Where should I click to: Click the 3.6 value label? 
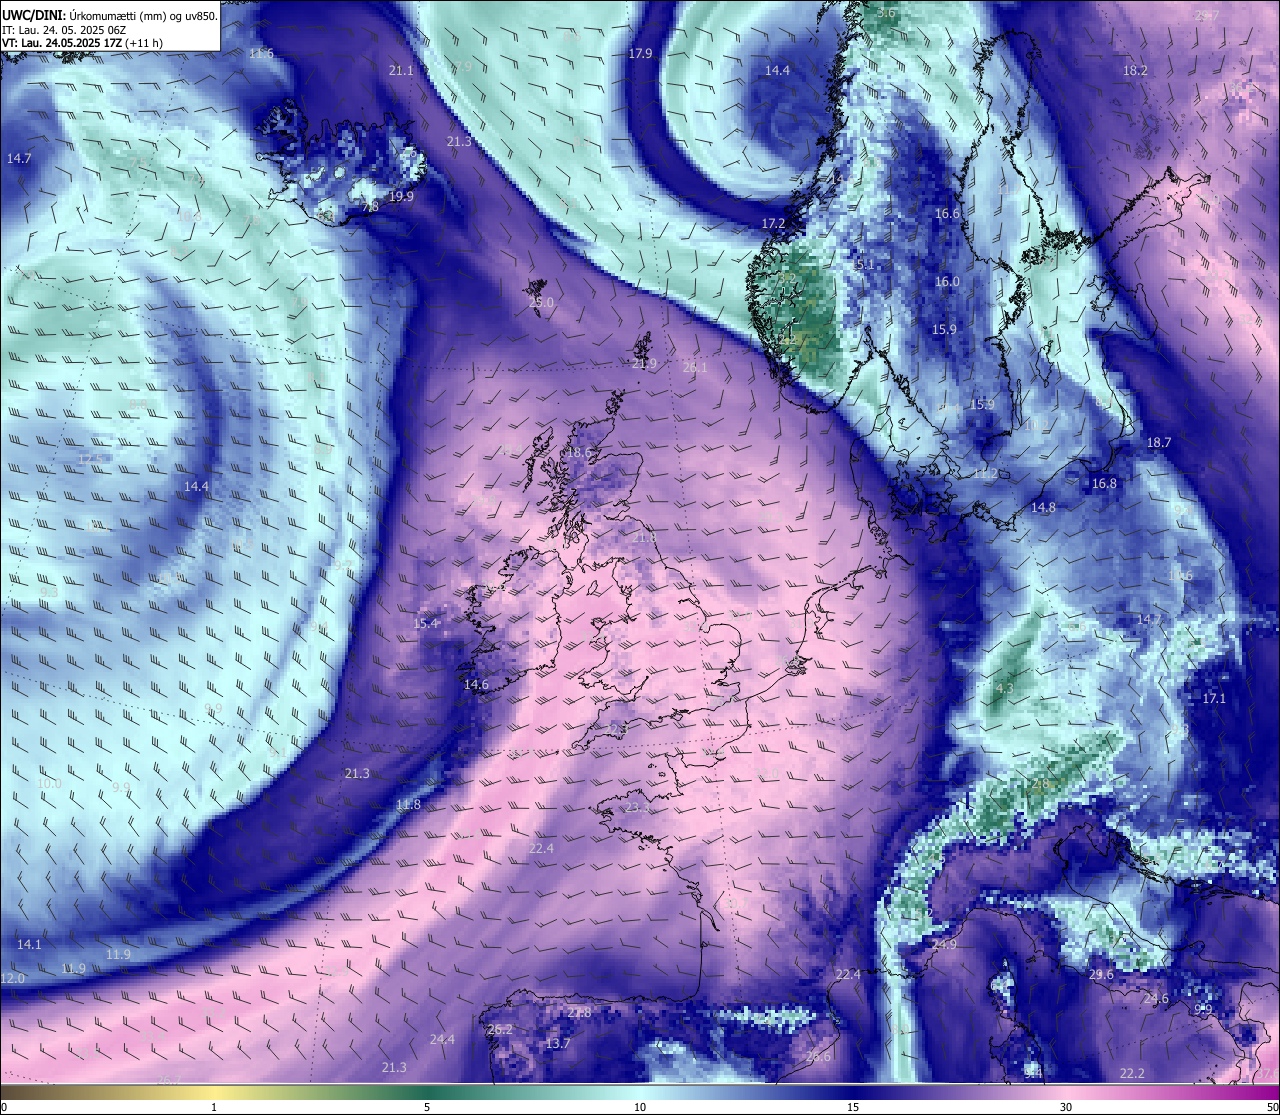(x=886, y=12)
